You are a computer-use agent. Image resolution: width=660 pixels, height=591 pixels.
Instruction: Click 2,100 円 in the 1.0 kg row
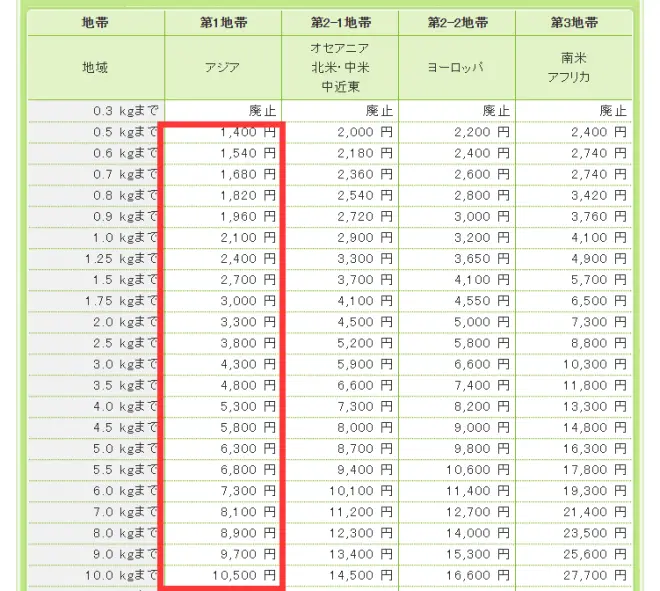(x=248, y=238)
